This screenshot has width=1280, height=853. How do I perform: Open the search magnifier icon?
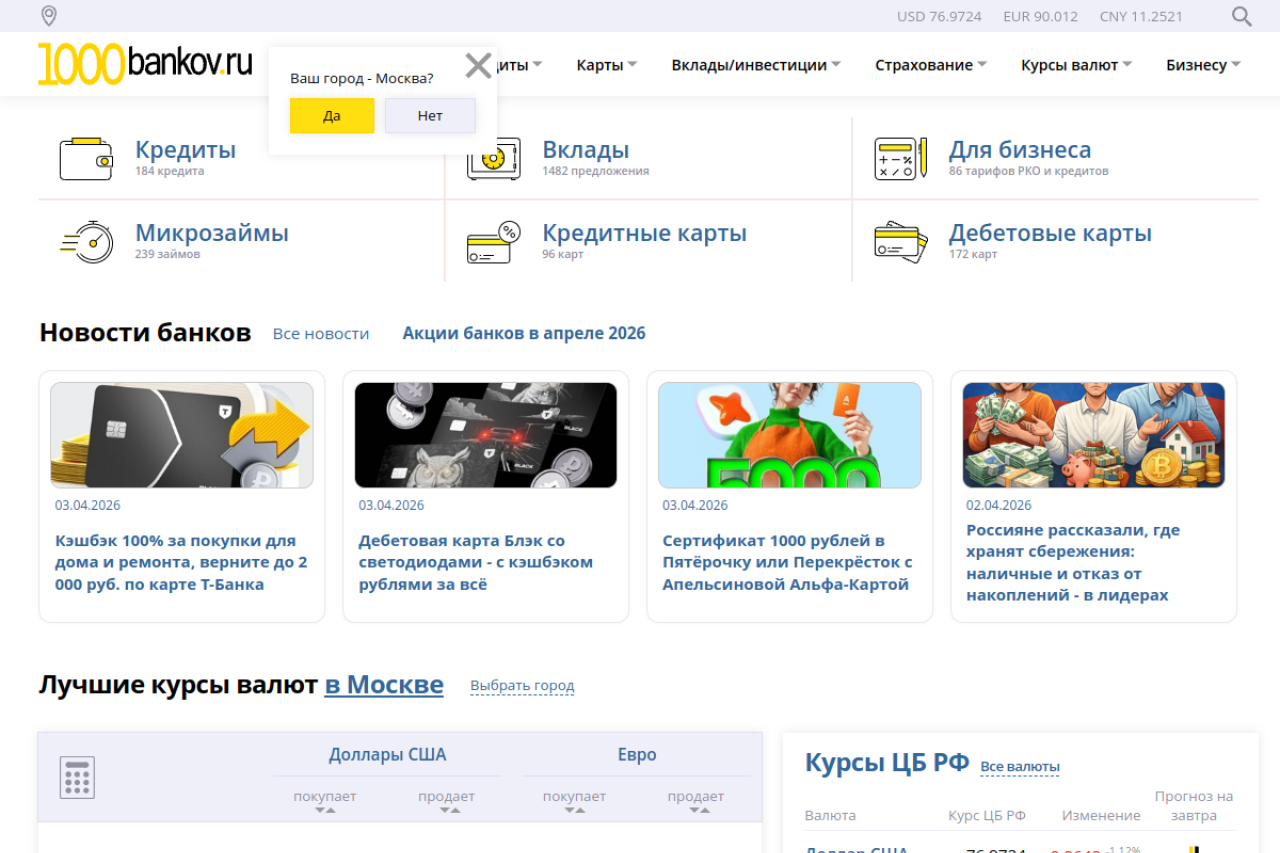point(1241,16)
